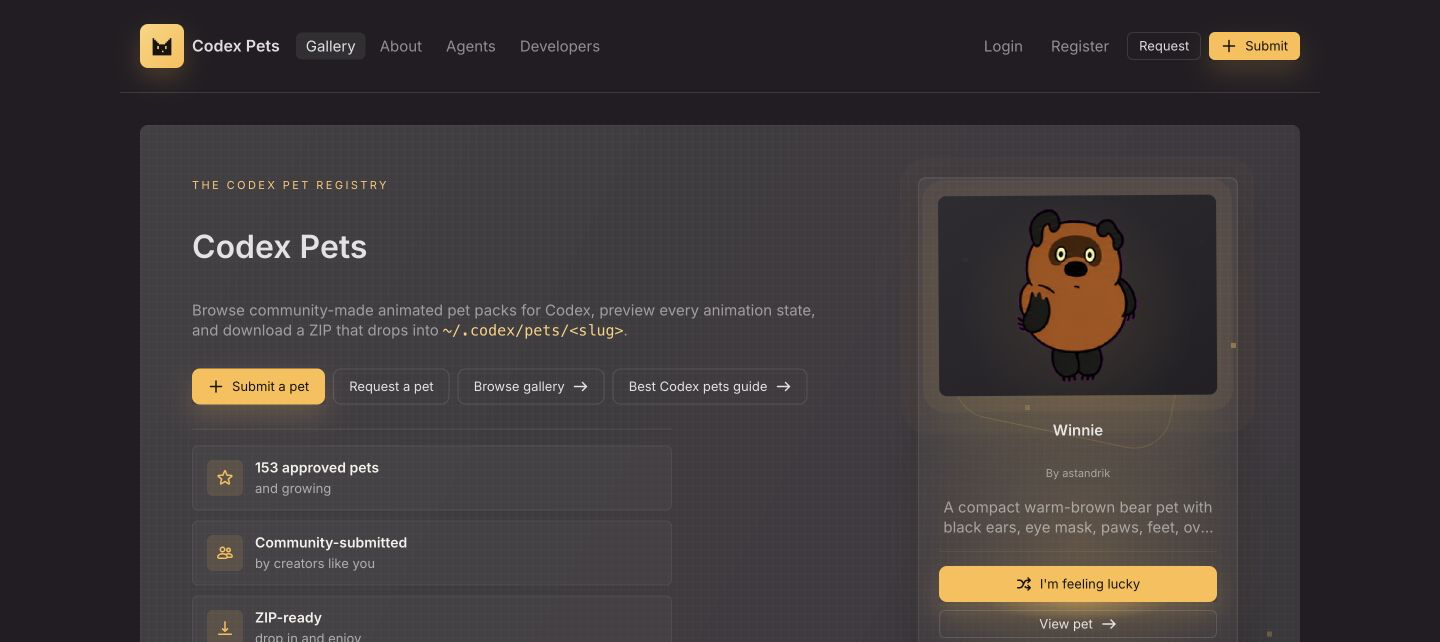Open the Gallery tab
The image size is (1440, 642).
331,46
